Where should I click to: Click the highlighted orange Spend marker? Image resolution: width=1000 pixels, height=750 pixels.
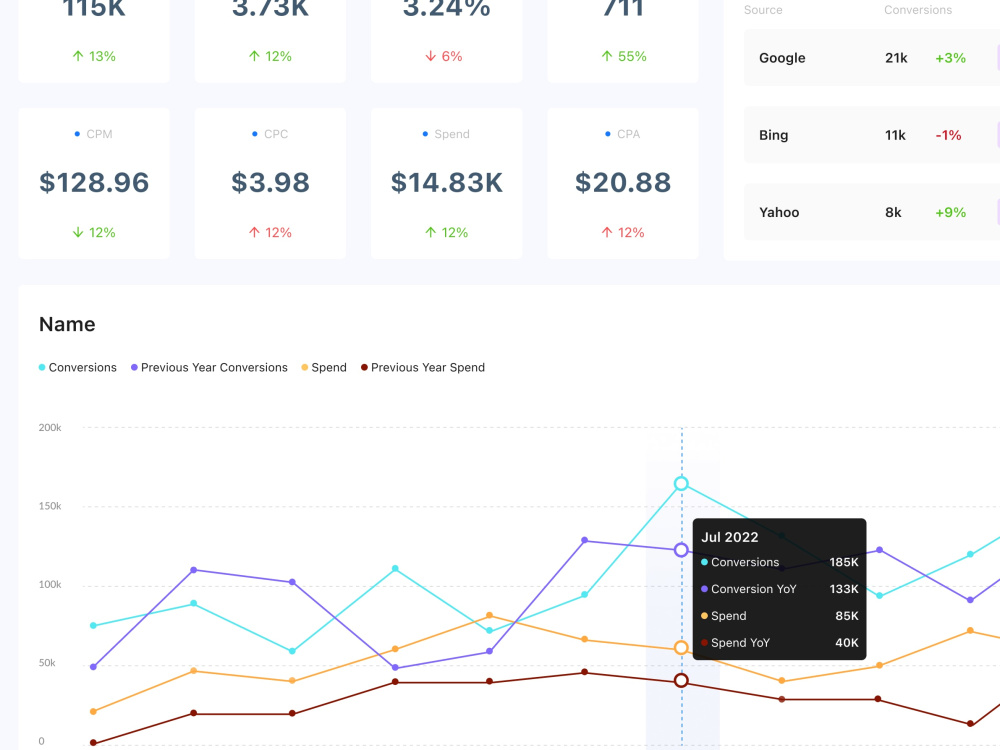tap(681, 648)
